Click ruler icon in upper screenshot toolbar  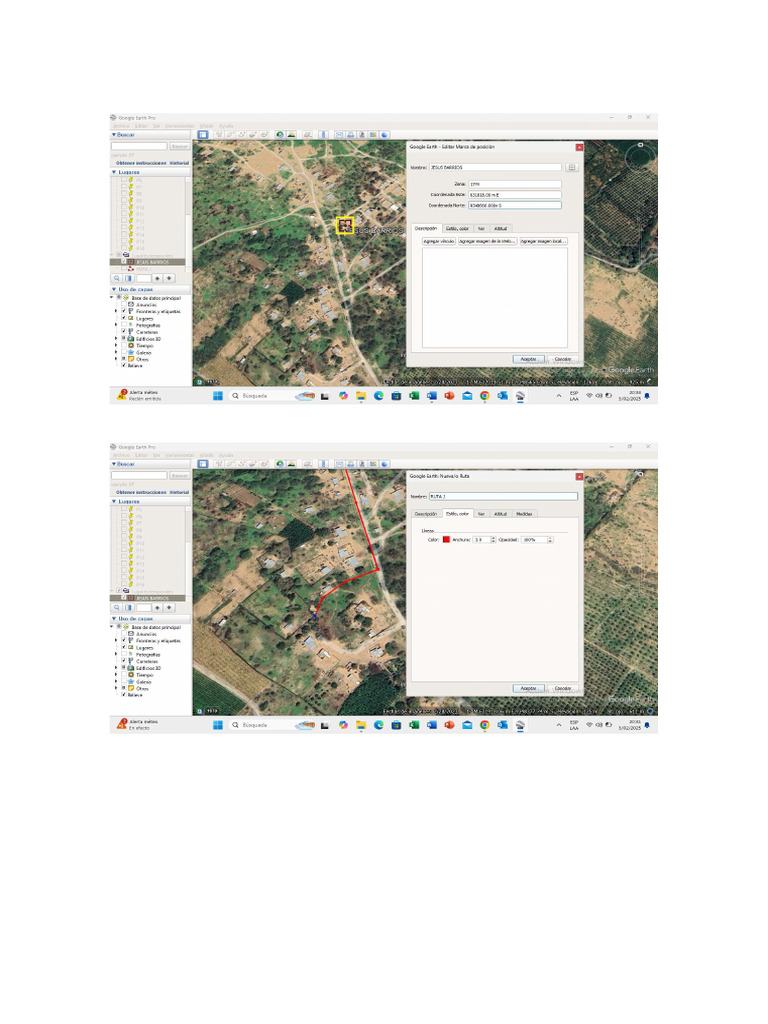click(x=323, y=135)
